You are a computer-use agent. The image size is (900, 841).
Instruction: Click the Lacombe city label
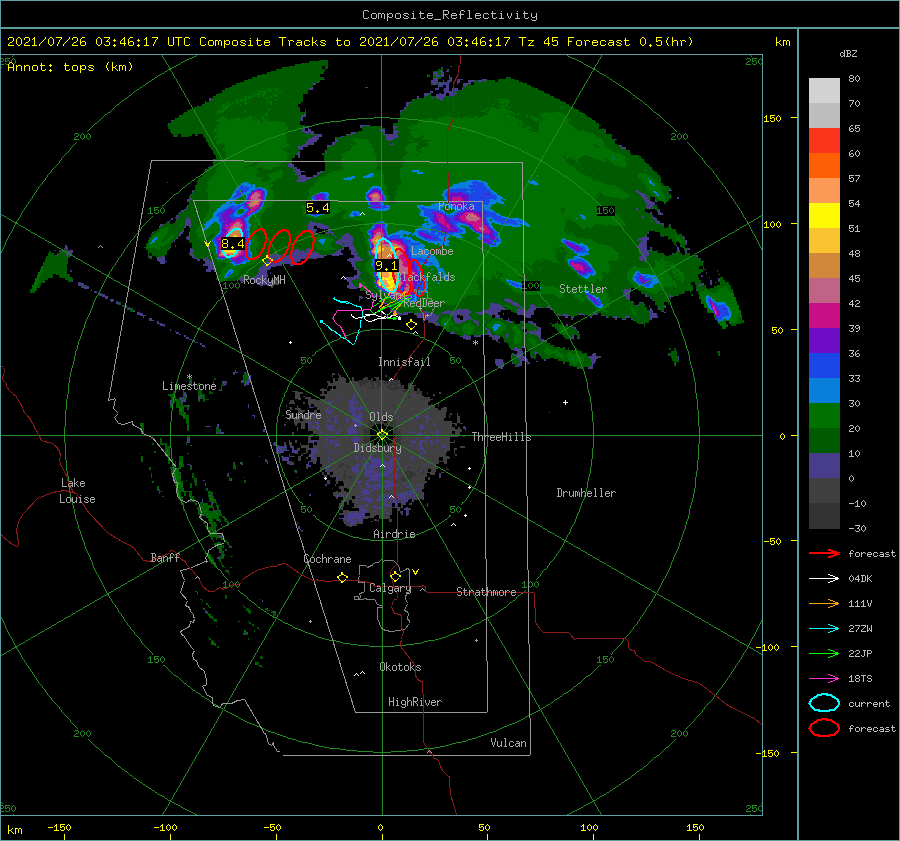tap(432, 251)
